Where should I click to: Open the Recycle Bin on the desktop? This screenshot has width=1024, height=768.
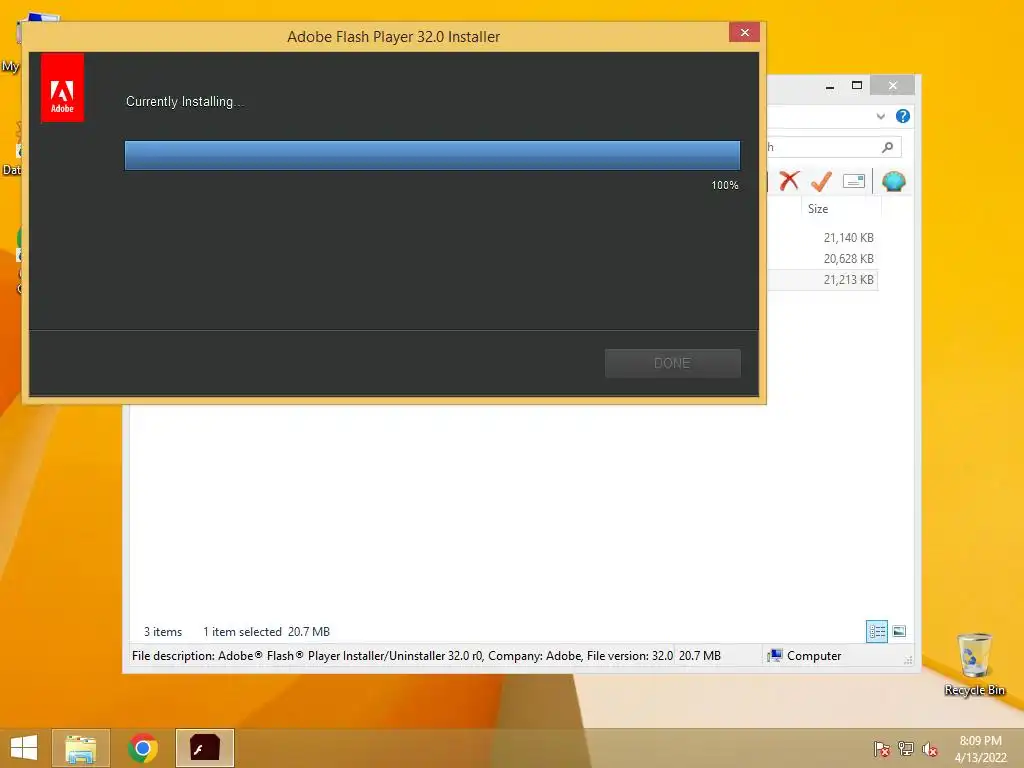pos(974,664)
